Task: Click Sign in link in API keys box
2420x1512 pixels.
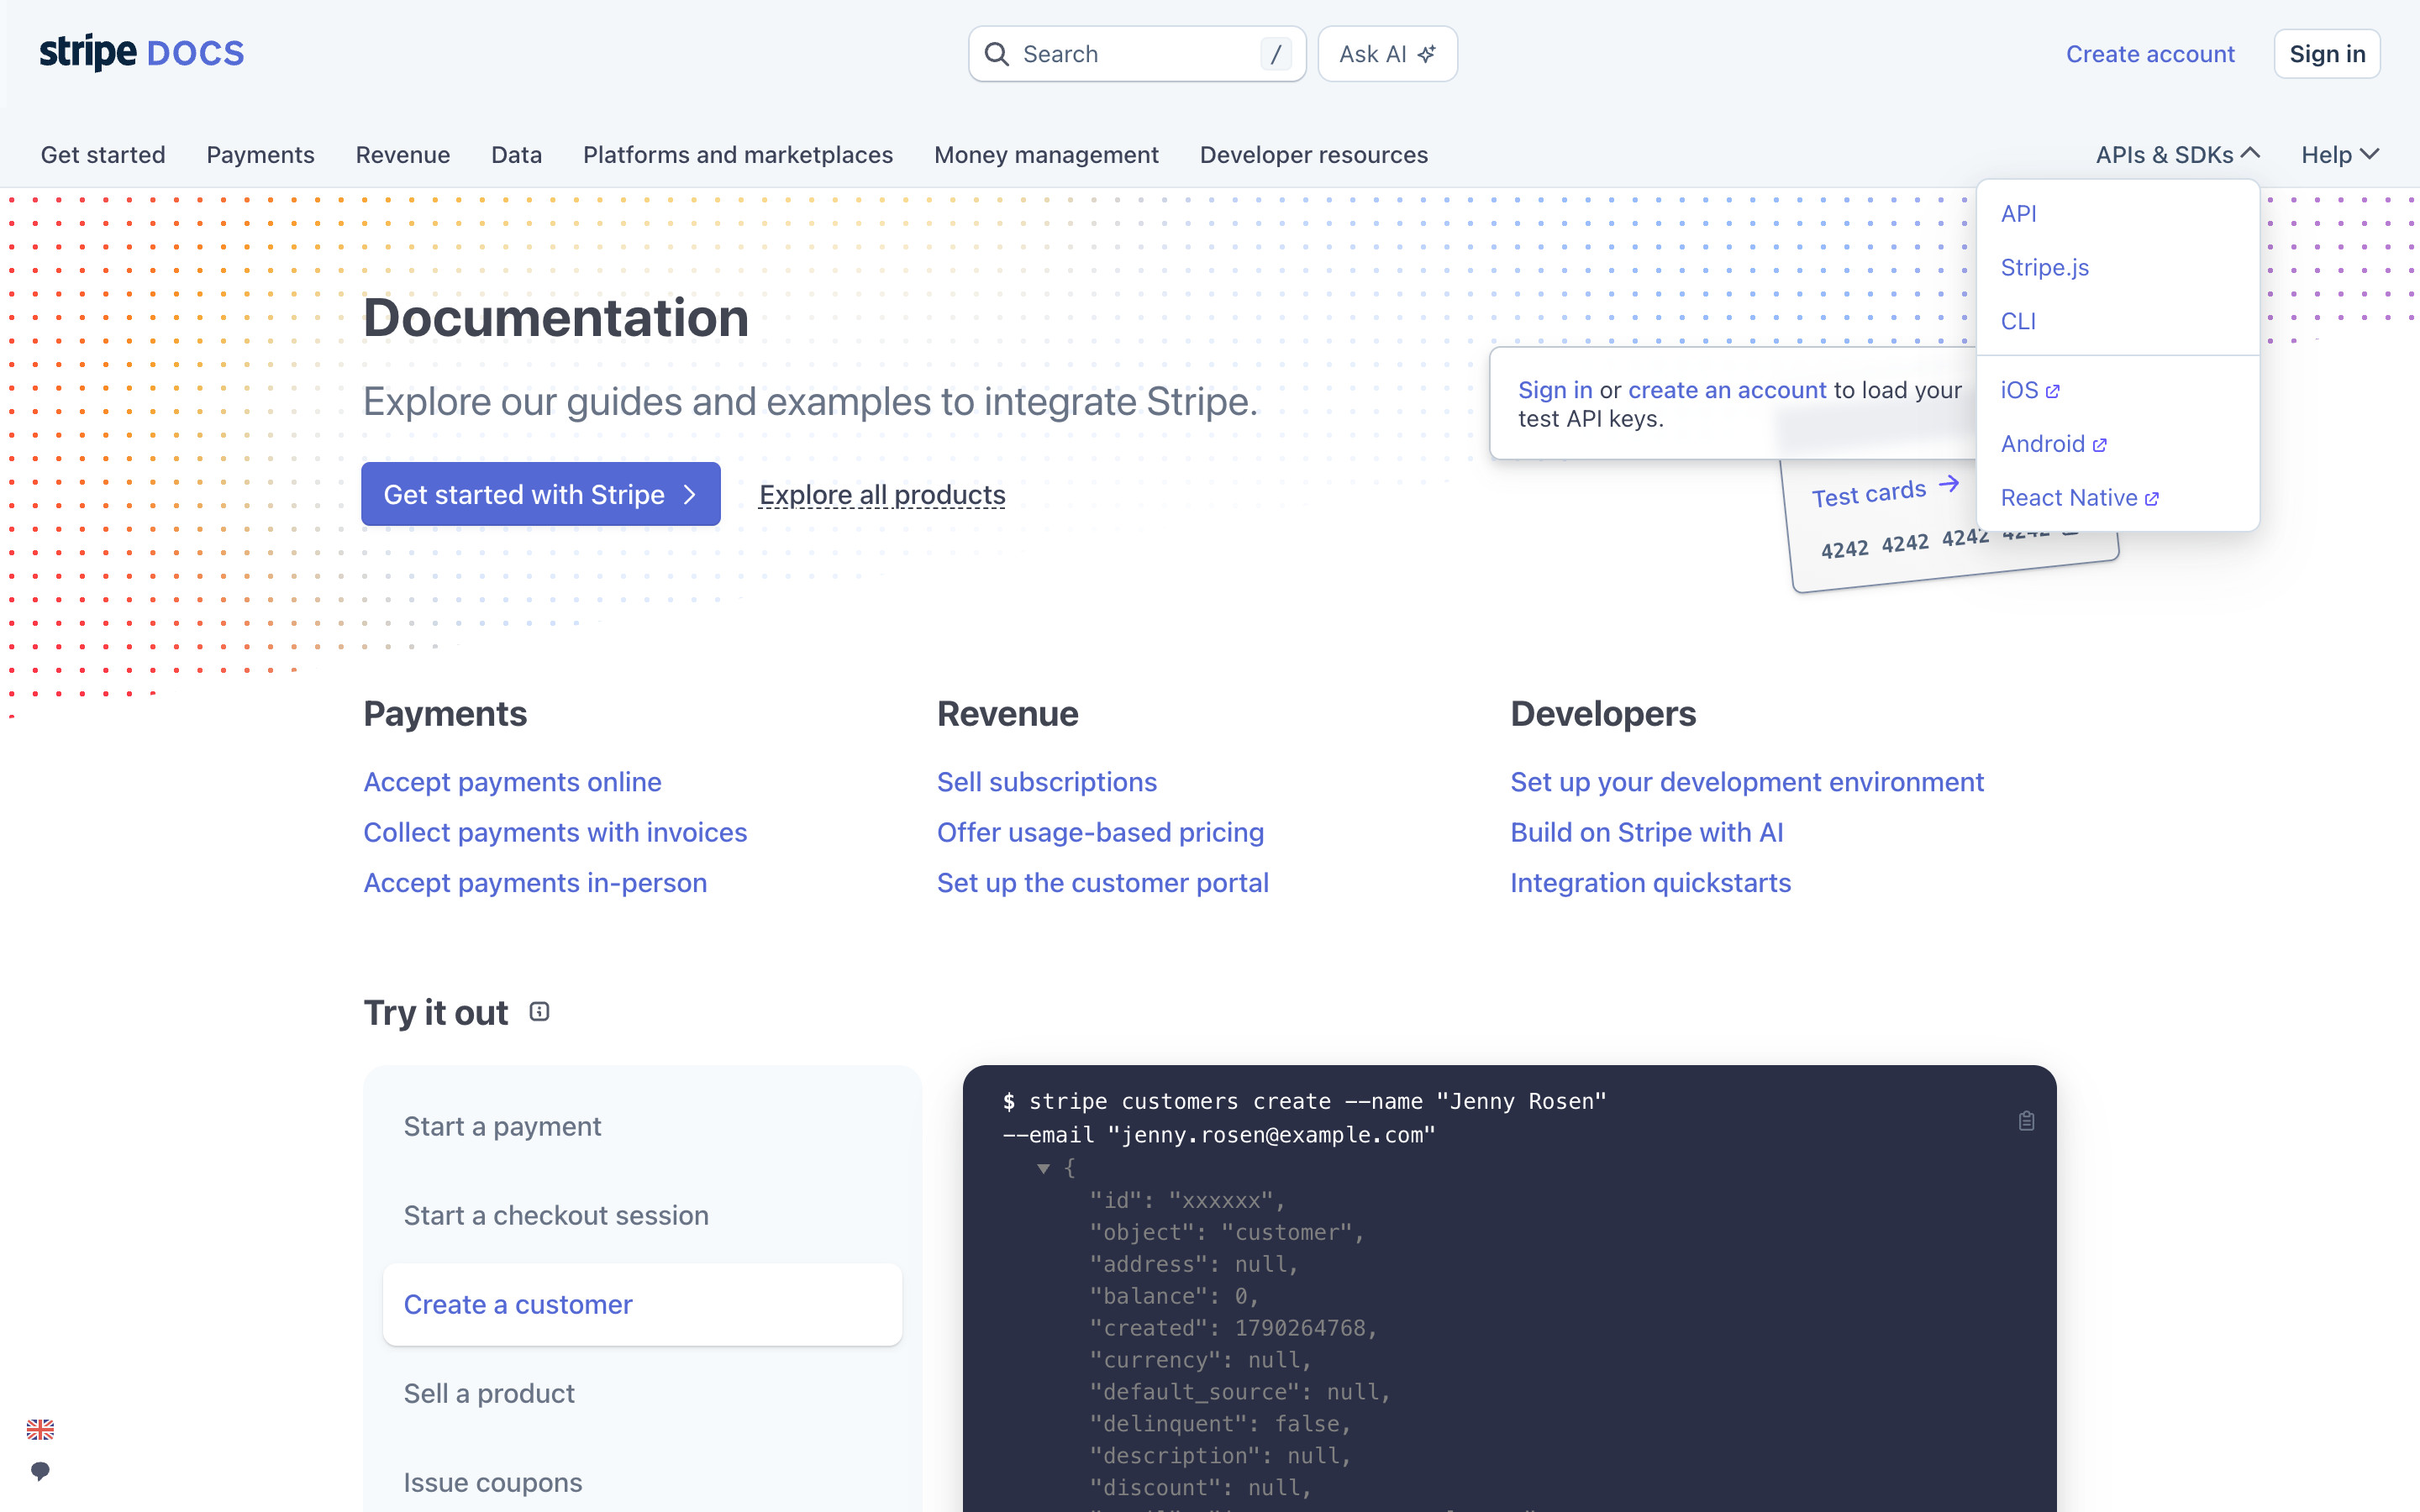Action: (1555, 390)
